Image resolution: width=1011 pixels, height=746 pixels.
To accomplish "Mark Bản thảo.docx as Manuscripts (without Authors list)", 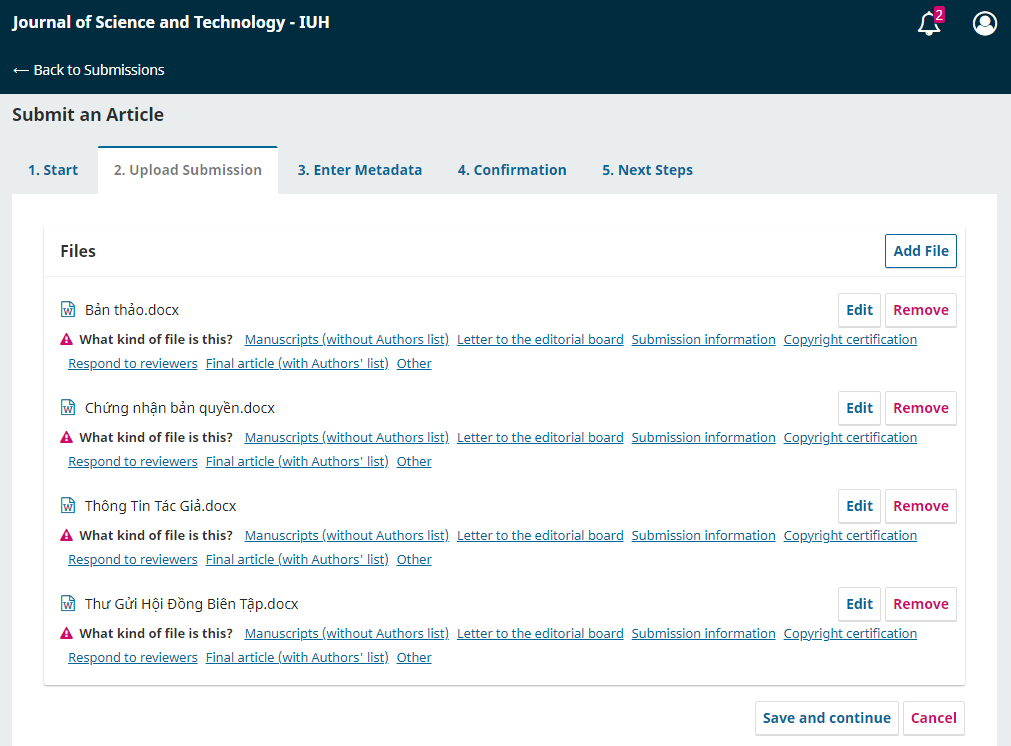I will point(347,339).
